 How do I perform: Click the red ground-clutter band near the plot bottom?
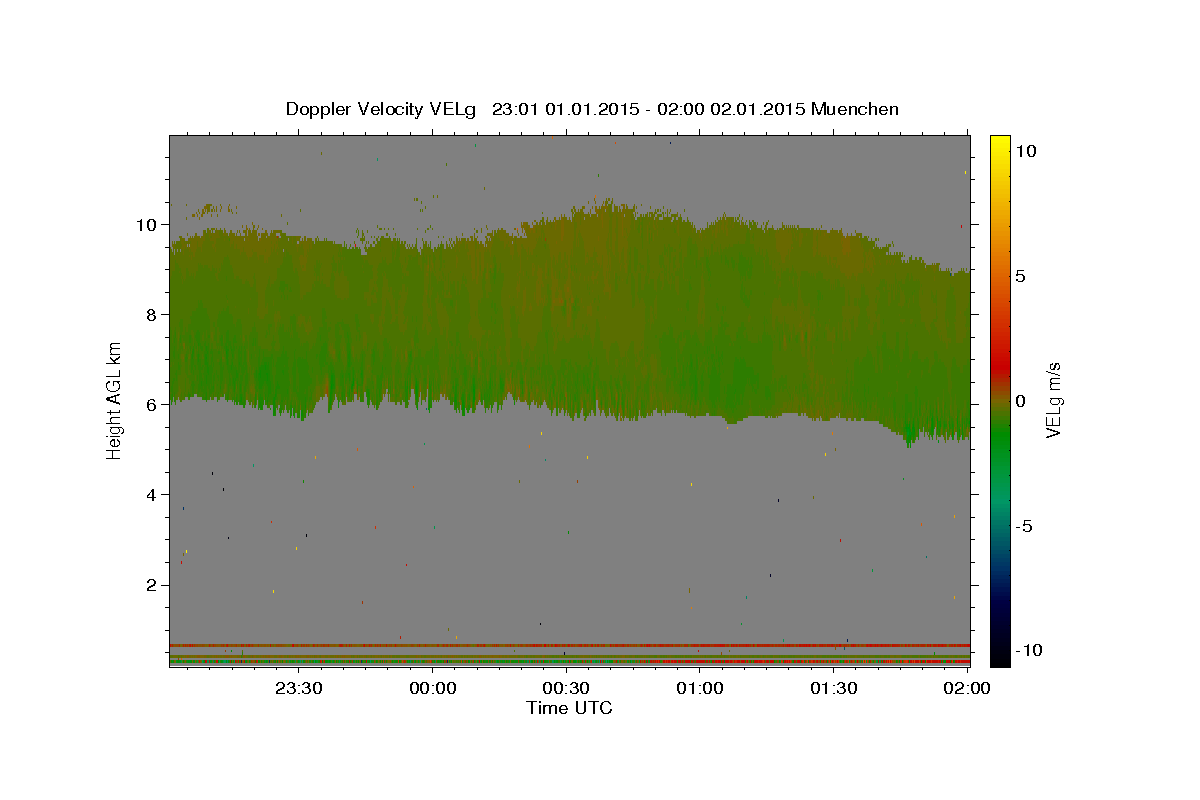(569, 646)
